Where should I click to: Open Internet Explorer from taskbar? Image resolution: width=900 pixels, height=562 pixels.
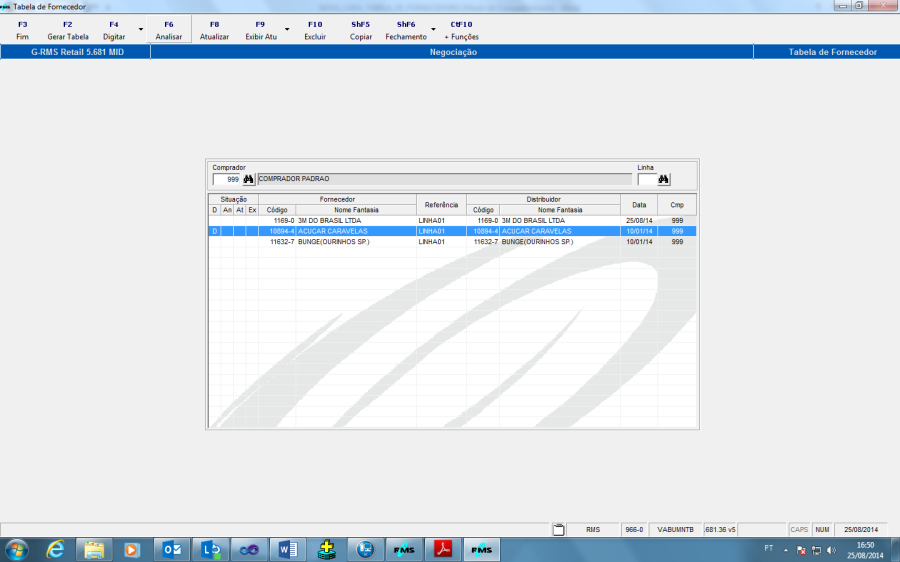(55, 550)
